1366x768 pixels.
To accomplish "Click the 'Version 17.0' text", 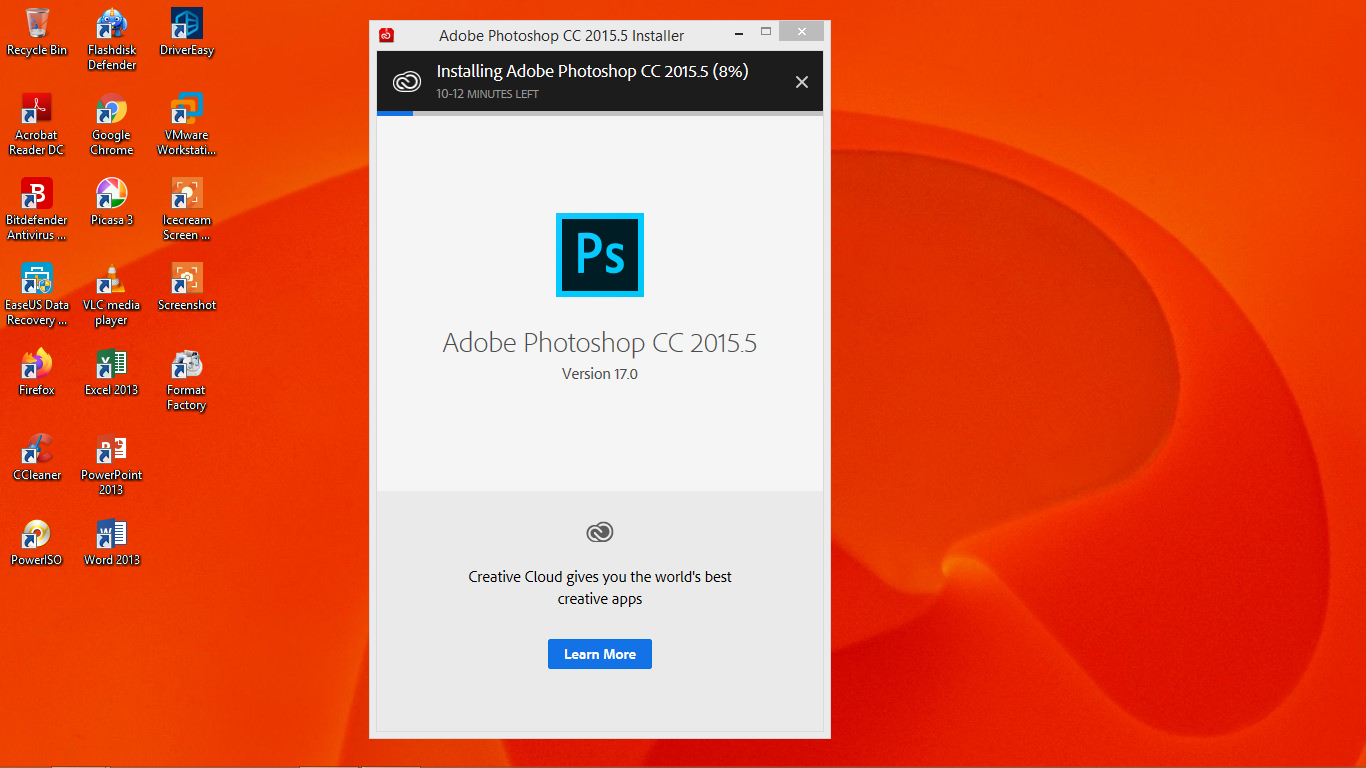I will [x=600, y=374].
